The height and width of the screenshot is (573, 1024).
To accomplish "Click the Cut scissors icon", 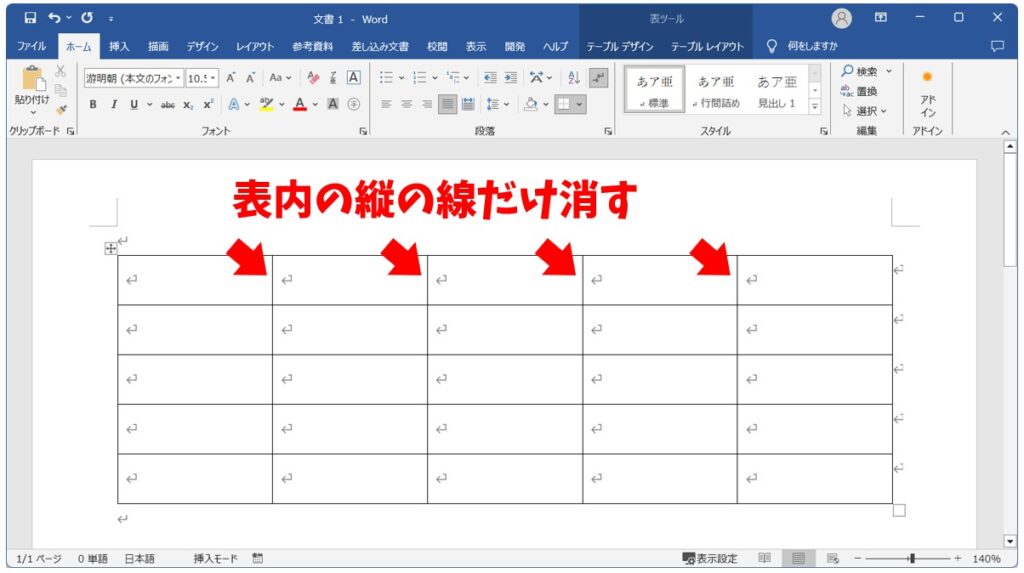I will (61, 71).
